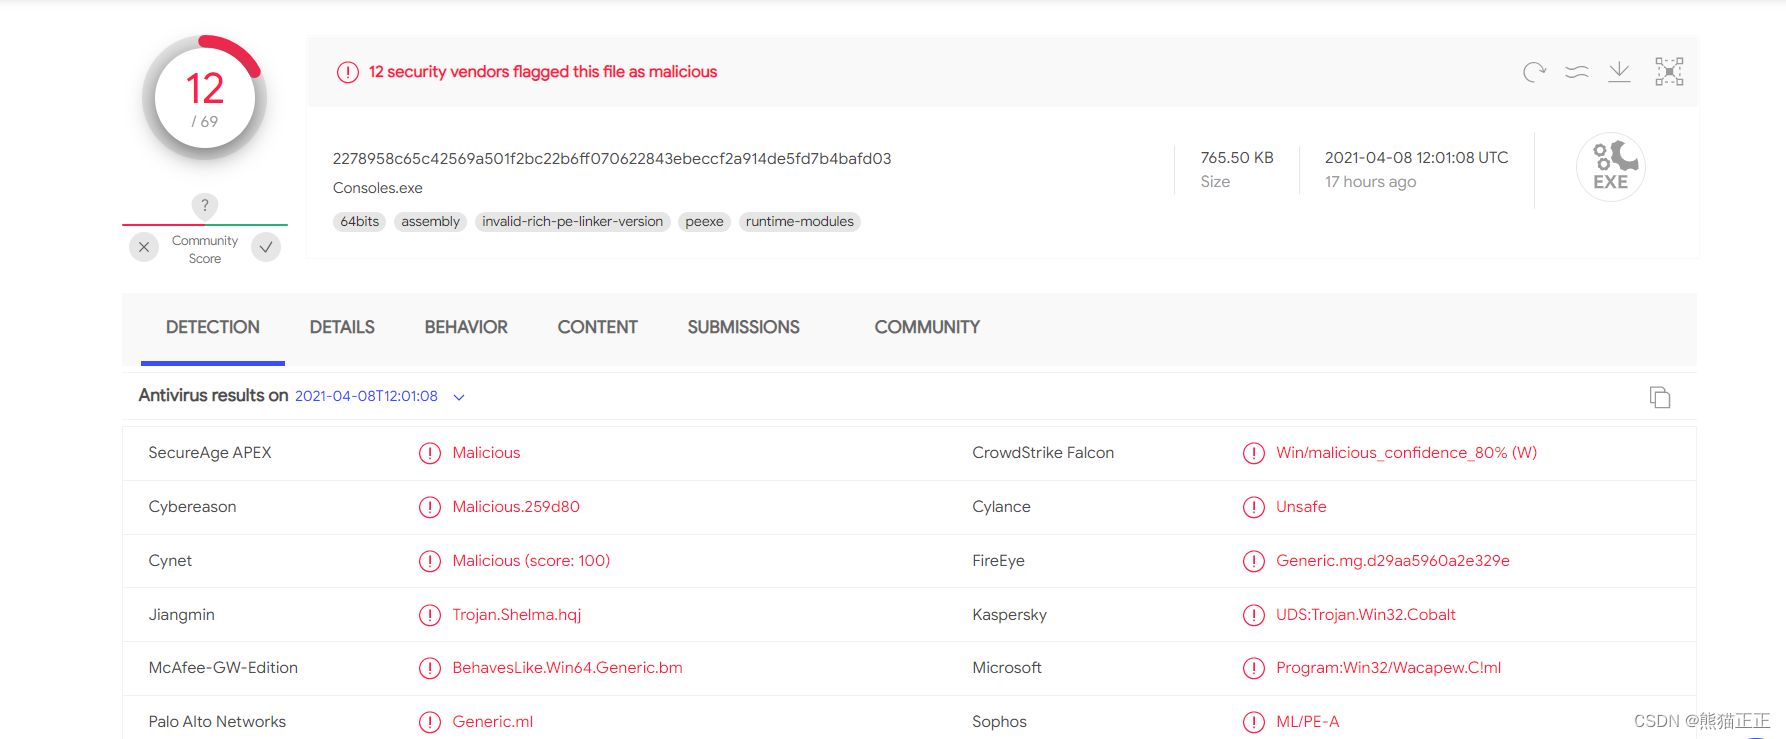Vote file as harmless with checkmark
The height and width of the screenshot is (739, 1786).
click(266, 247)
